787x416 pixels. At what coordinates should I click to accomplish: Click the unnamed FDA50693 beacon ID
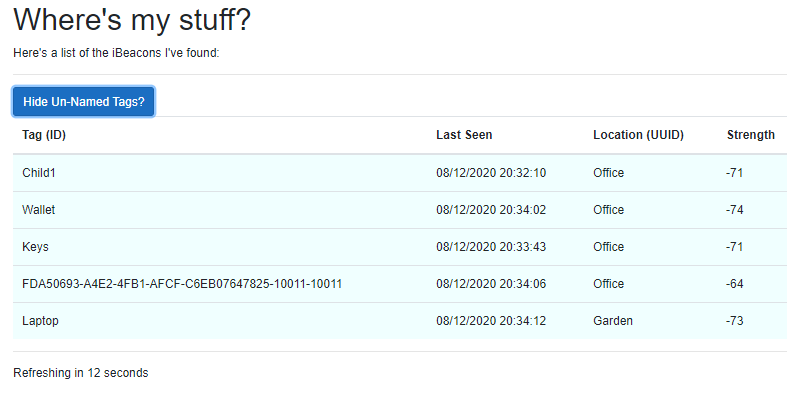(182, 284)
